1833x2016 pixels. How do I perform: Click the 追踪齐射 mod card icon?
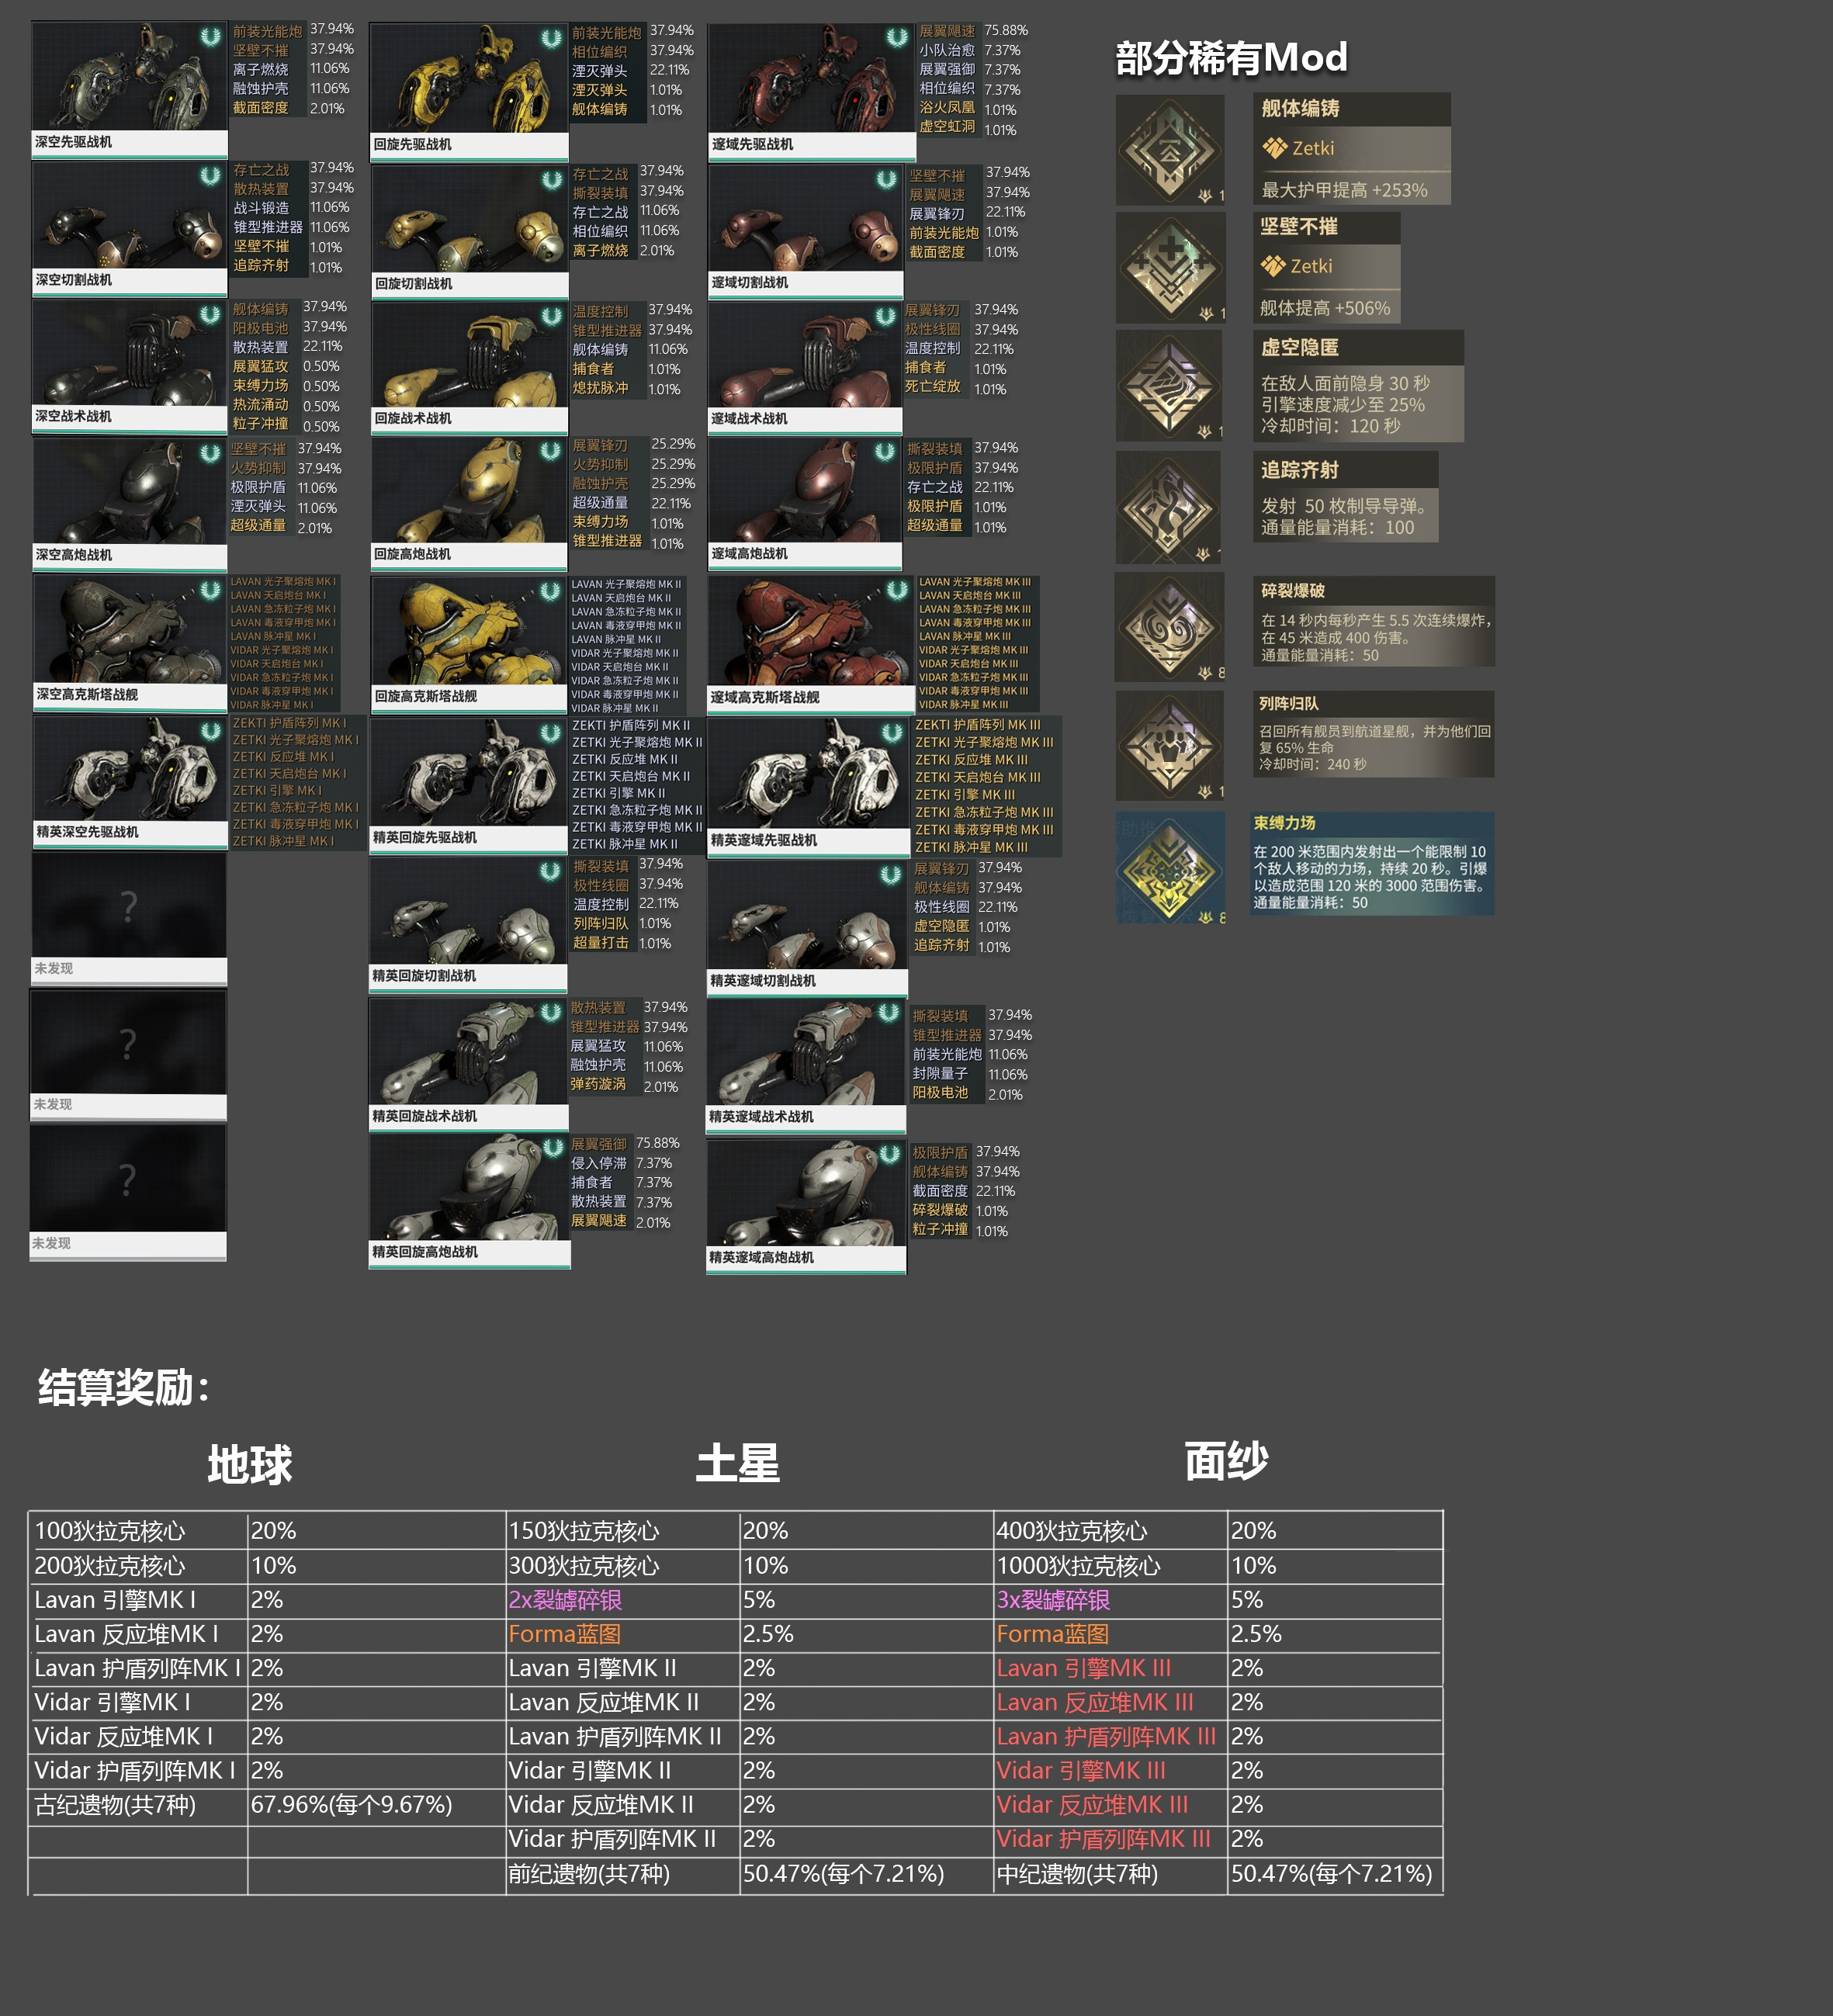(x=1168, y=508)
